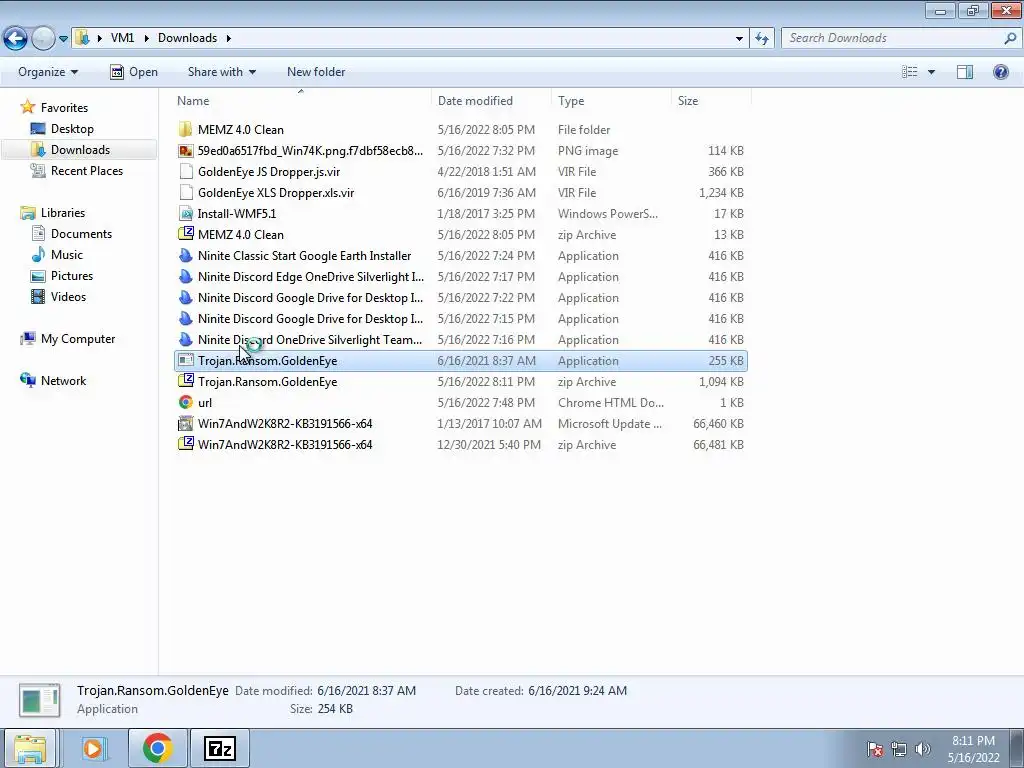Click the details pane file thumbnail
The height and width of the screenshot is (768, 1024).
tap(39, 700)
